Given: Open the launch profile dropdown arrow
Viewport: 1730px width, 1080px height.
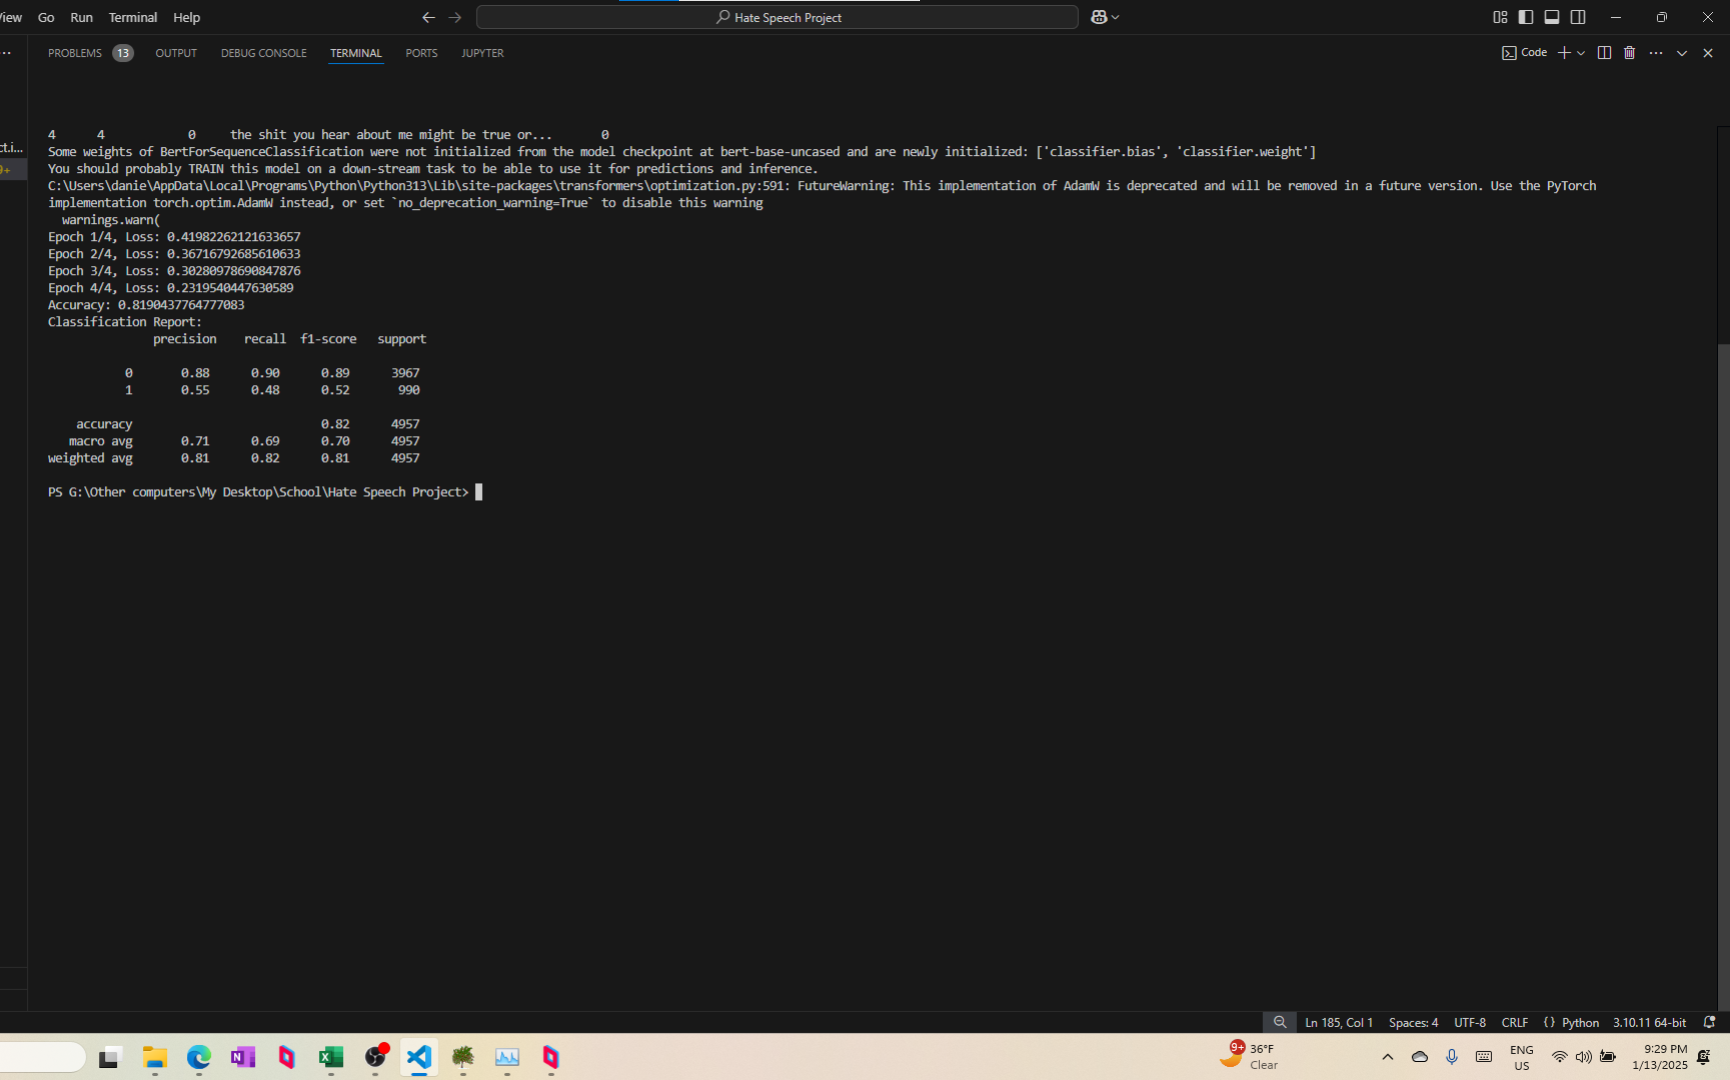Looking at the screenshot, I should (x=1581, y=53).
